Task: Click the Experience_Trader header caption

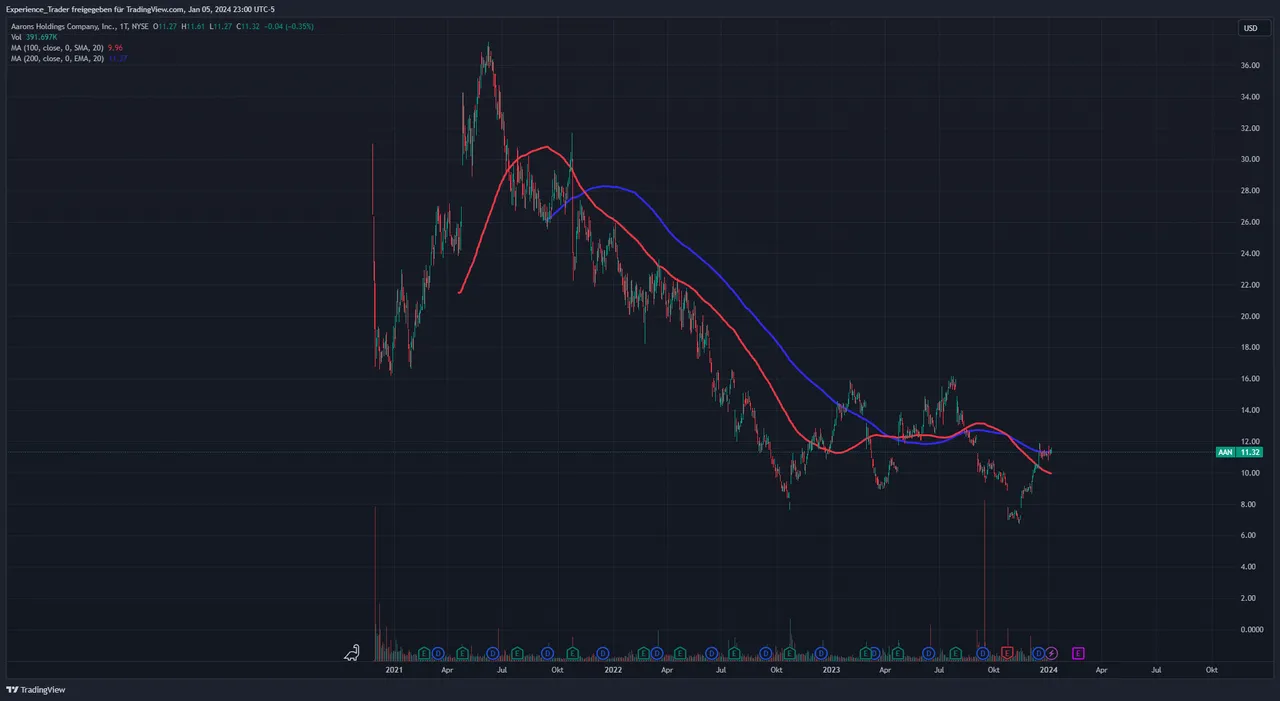Action: click(x=141, y=9)
